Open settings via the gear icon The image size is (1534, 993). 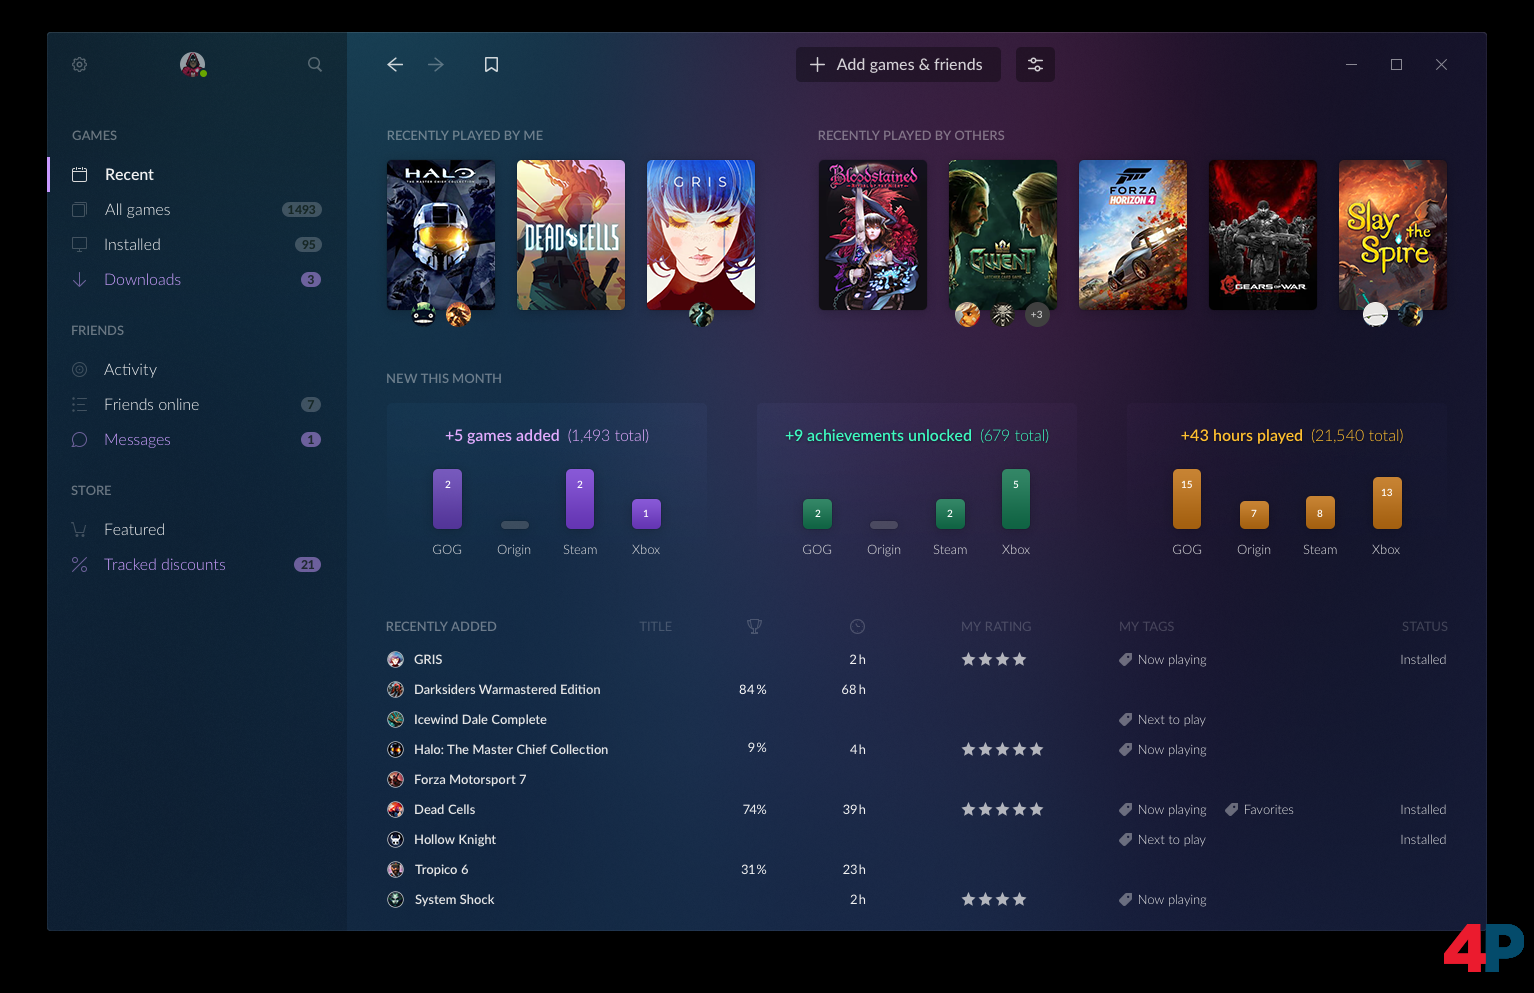coord(80,65)
